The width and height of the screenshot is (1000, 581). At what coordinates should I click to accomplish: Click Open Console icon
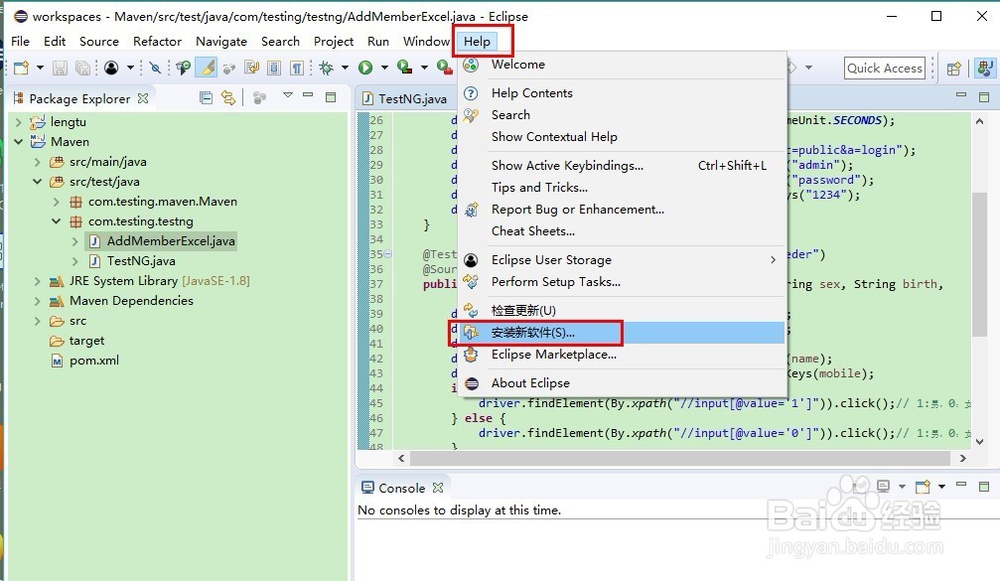click(x=923, y=487)
